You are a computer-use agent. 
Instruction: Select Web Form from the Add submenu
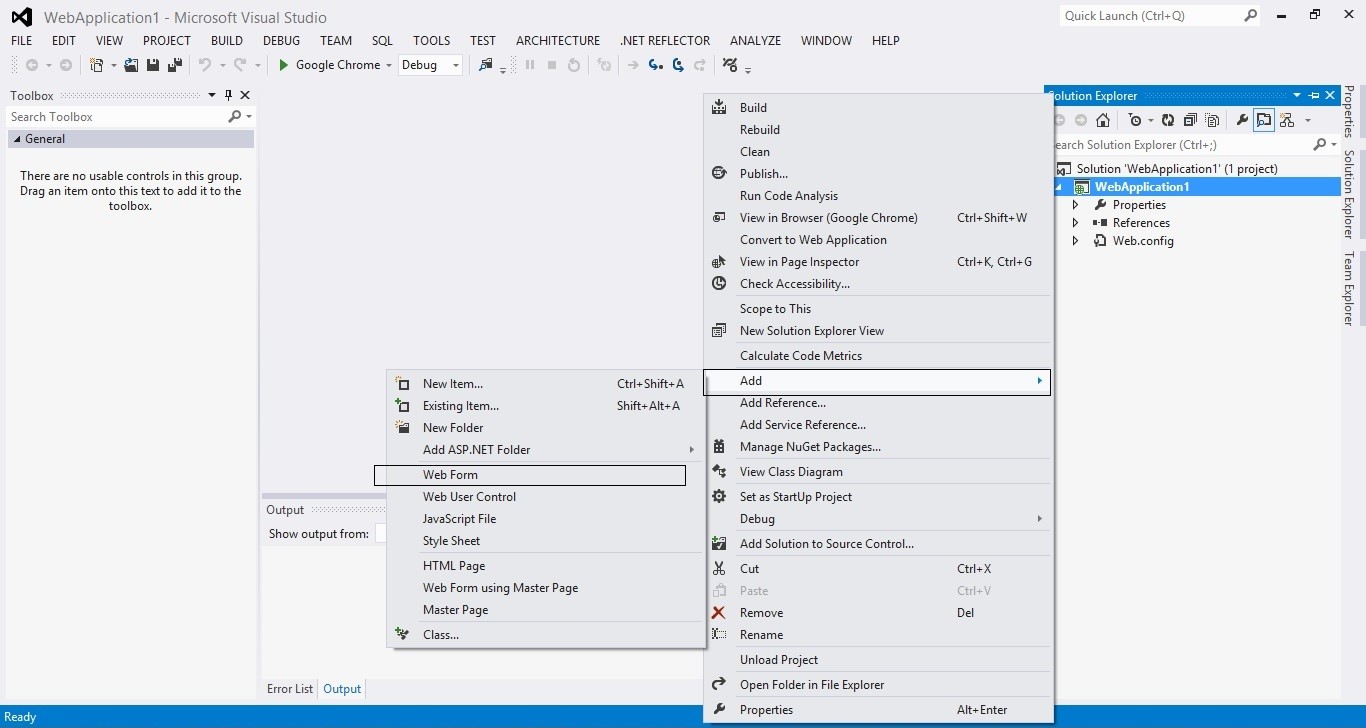tap(450, 474)
